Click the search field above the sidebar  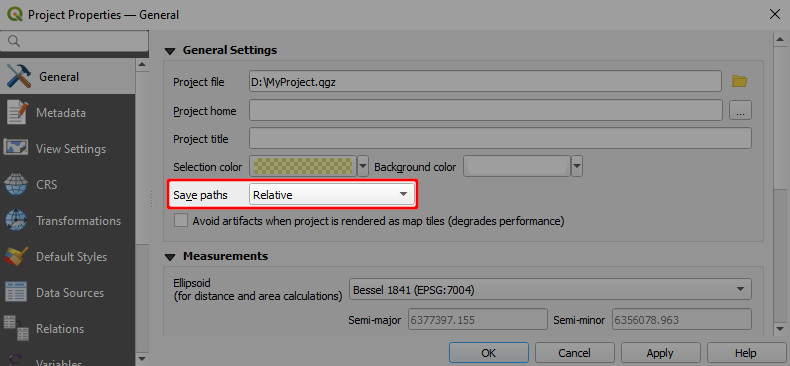pos(74,41)
